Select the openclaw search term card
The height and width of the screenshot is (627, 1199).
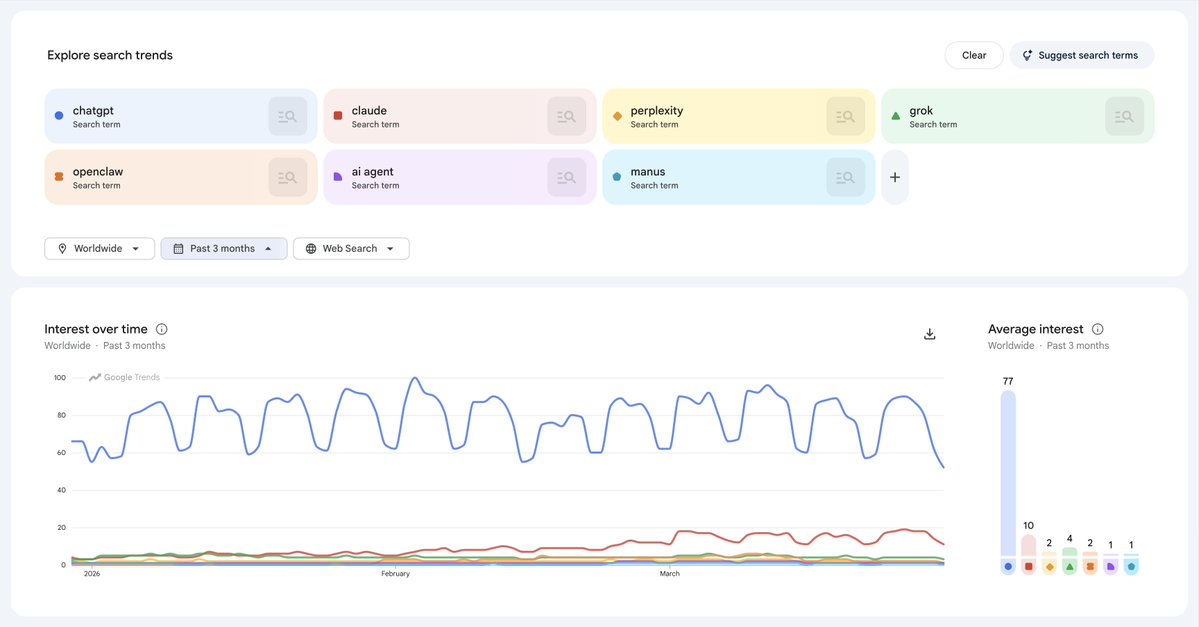point(180,177)
